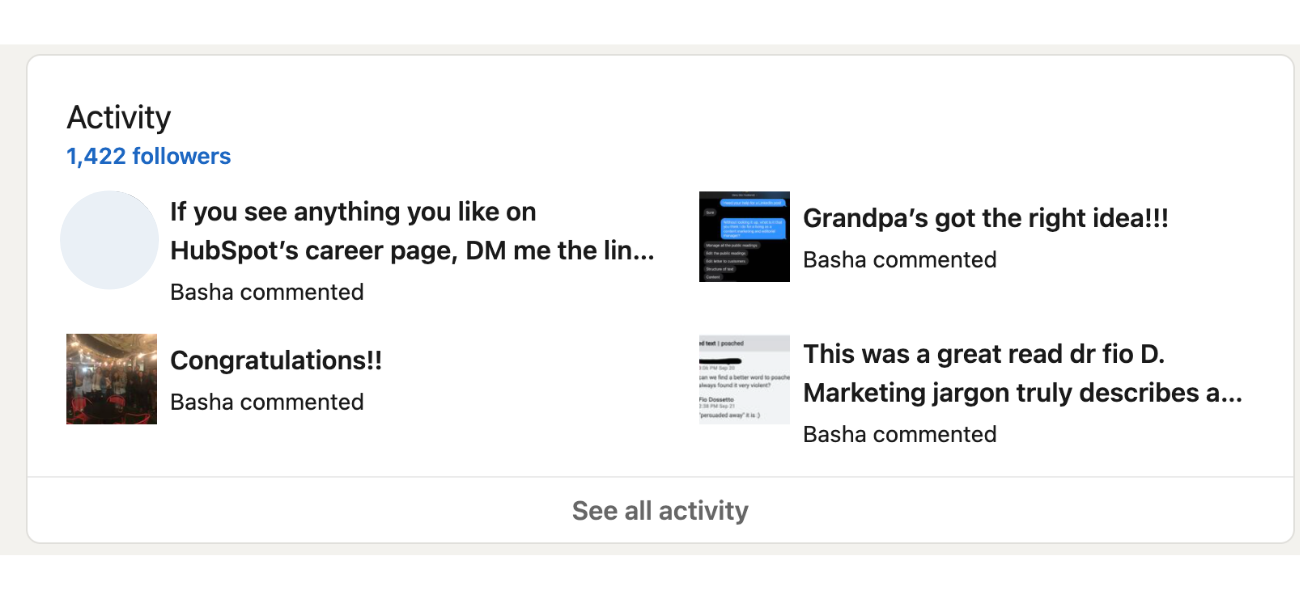View the restaurant photo thumbnail

click(x=112, y=379)
